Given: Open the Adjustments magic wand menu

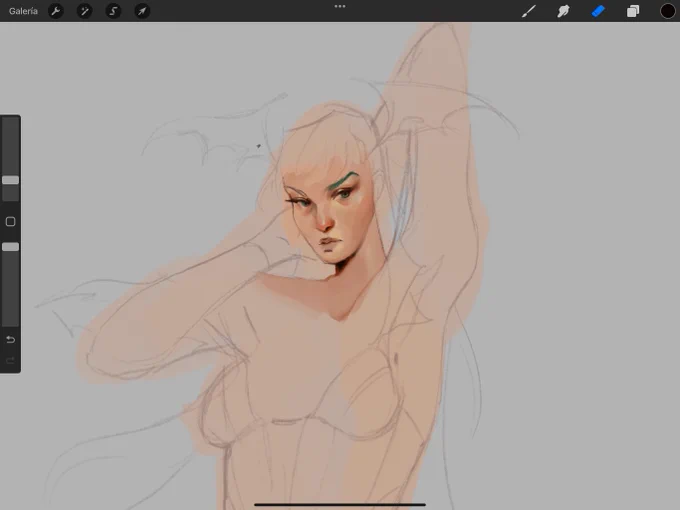Looking at the screenshot, I should tap(85, 11).
